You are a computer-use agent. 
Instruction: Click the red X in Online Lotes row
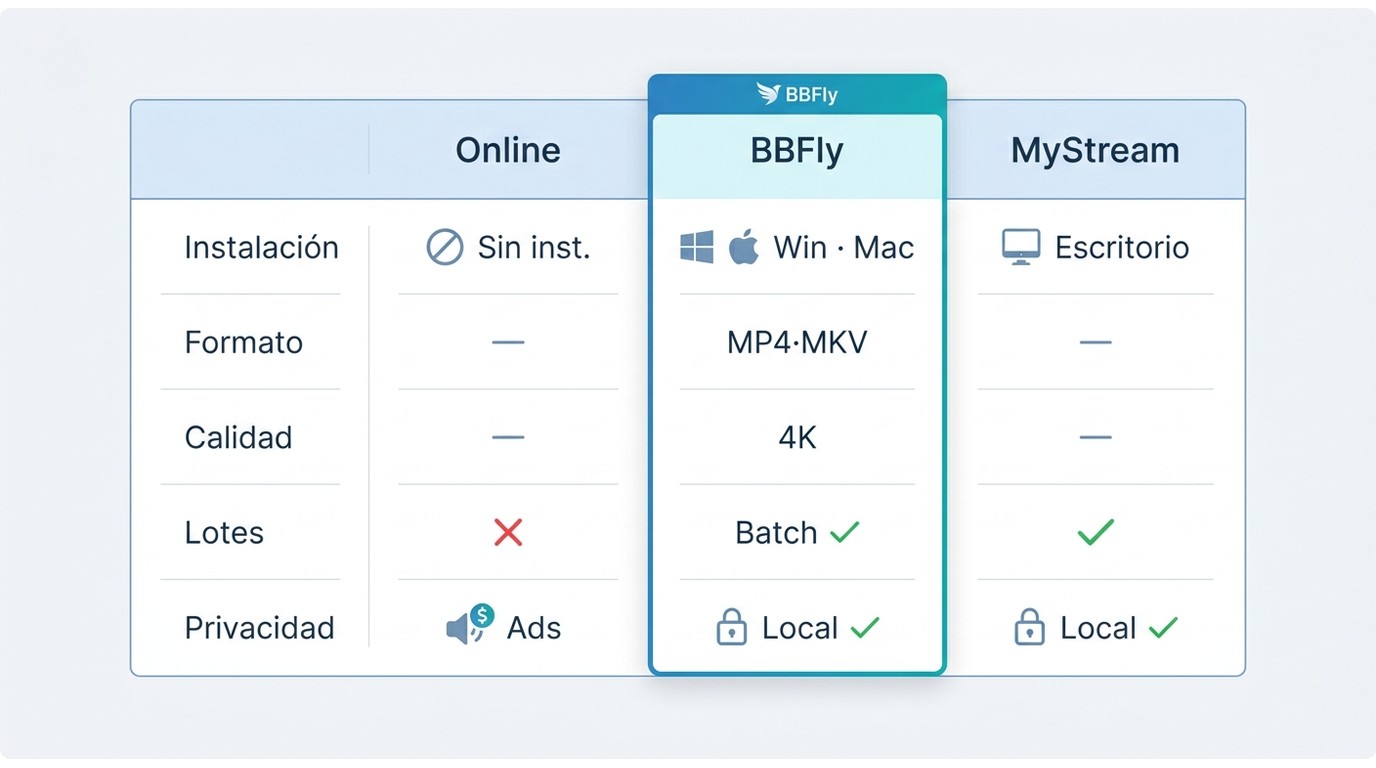pyautogui.click(x=508, y=532)
